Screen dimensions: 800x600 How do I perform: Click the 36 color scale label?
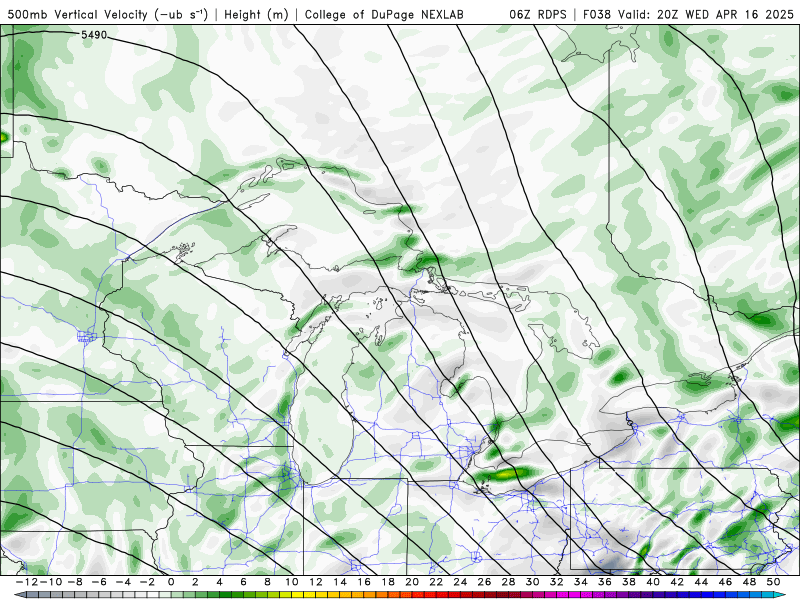tap(605, 582)
